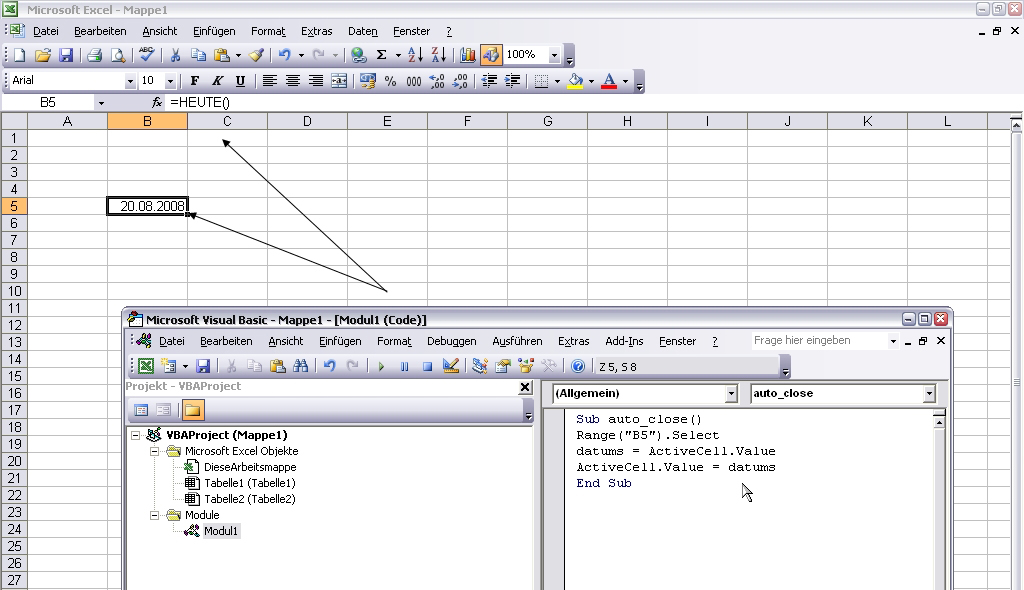
Task: Click the AutoSum sigma icon
Action: [382, 55]
